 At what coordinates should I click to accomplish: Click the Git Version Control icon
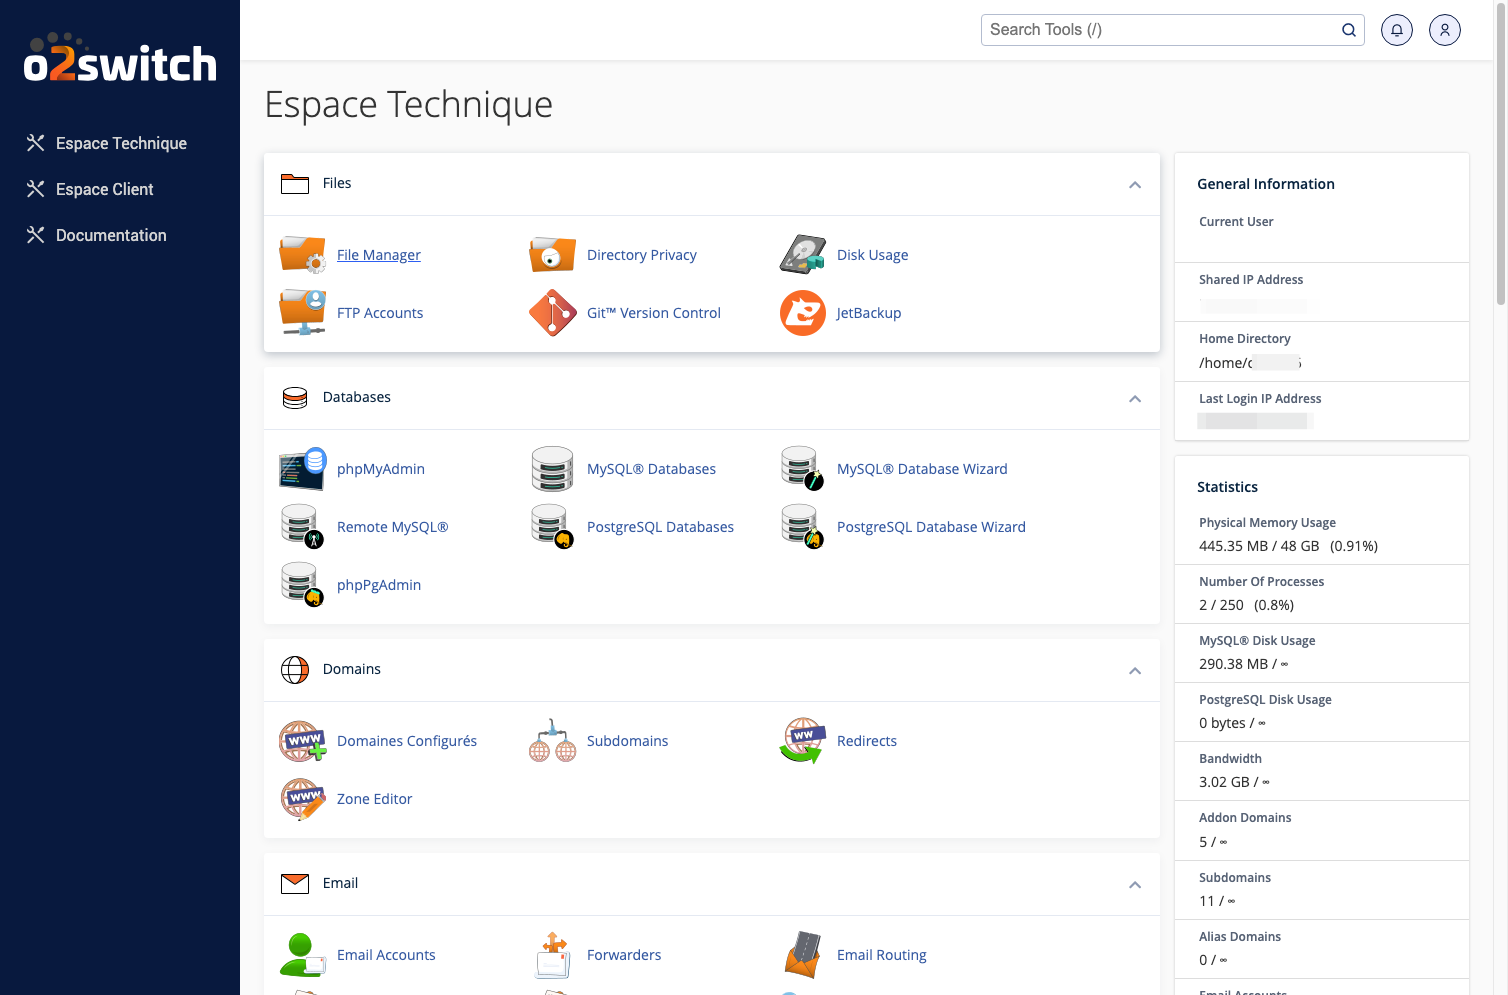click(552, 313)
